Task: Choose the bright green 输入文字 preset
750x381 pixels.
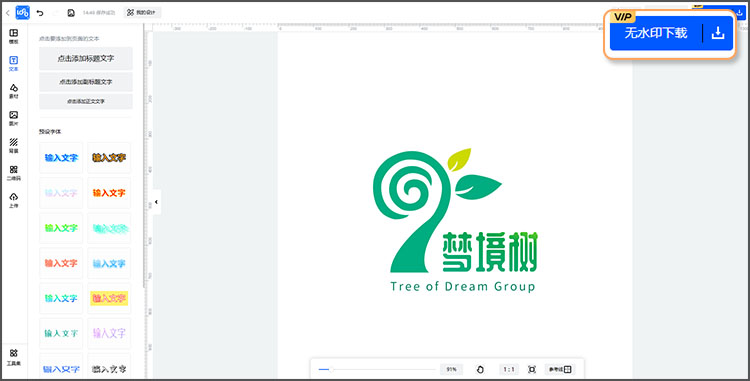Action: point(61,228)
